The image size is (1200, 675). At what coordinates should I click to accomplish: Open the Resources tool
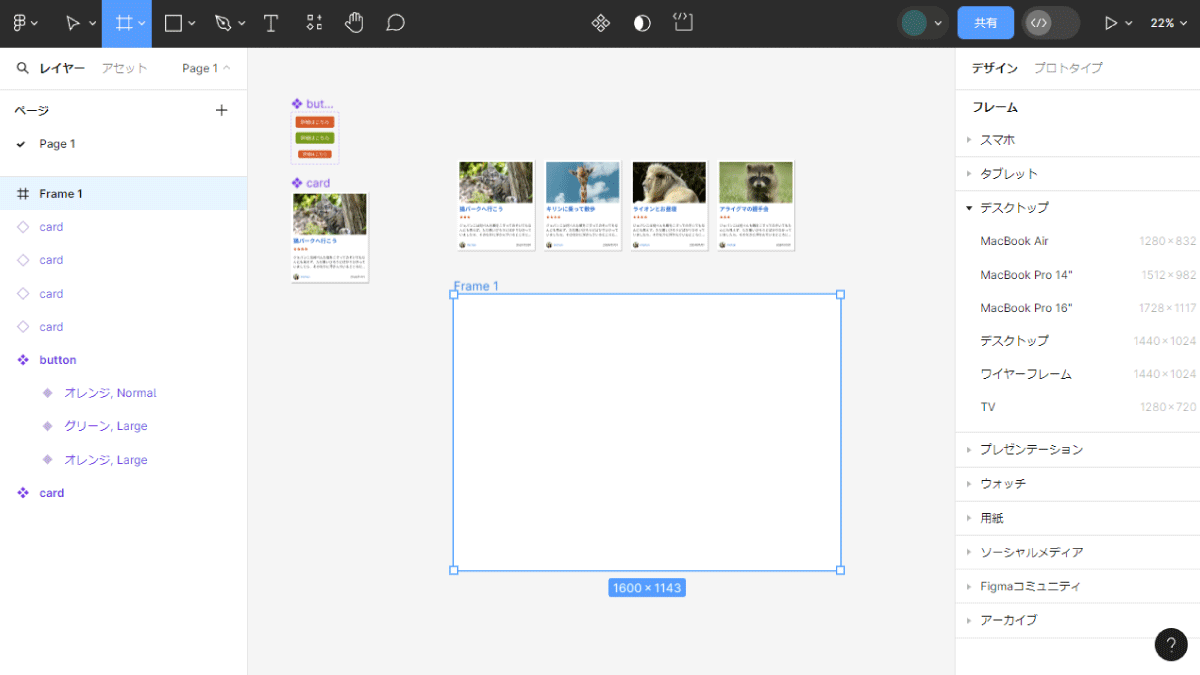[x=314, y=23]
